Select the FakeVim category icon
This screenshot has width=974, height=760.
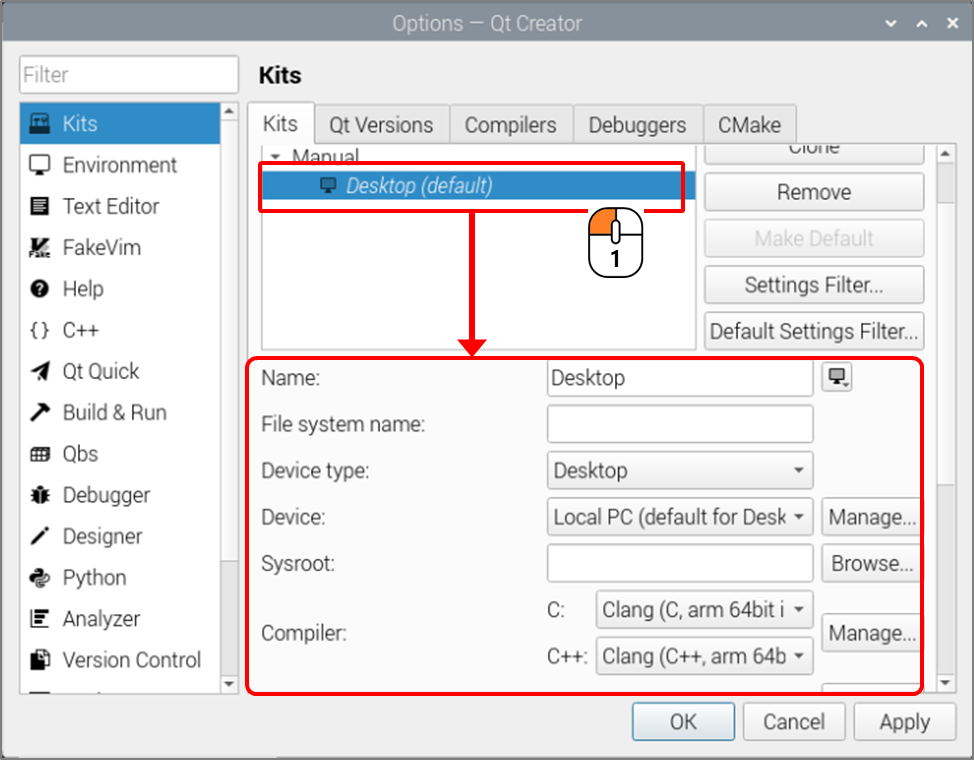tap(40, 247)
